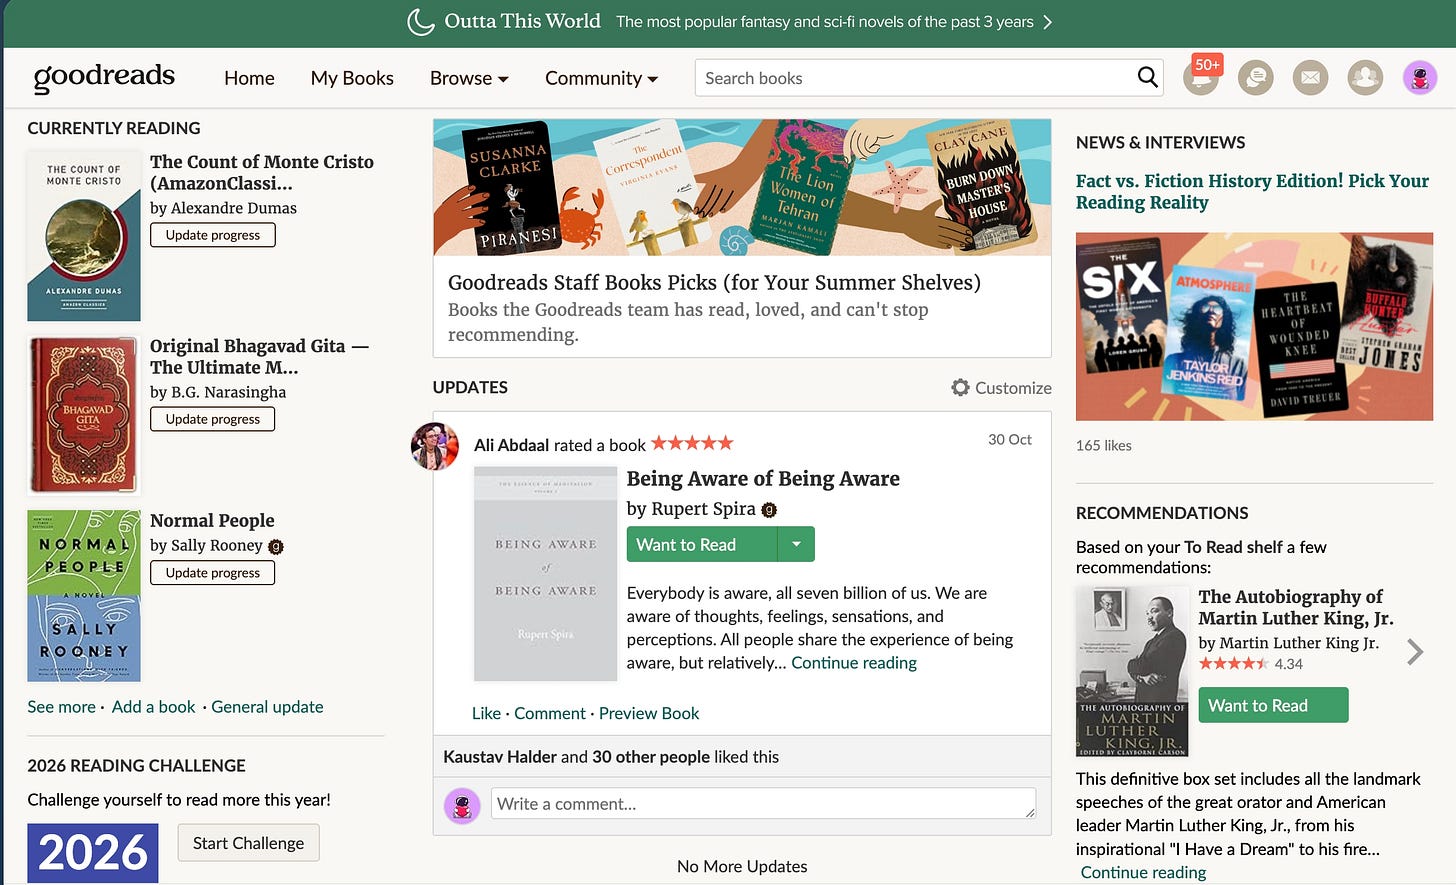Click Outta This World banner text
1456x885 pixels.
522,21
